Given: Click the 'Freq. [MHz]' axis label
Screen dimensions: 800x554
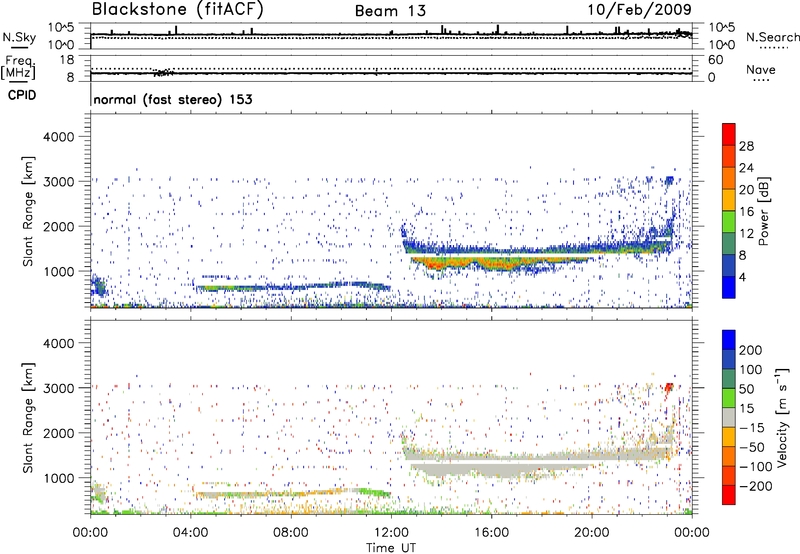Looking at the screenshot, I should 19,67.
